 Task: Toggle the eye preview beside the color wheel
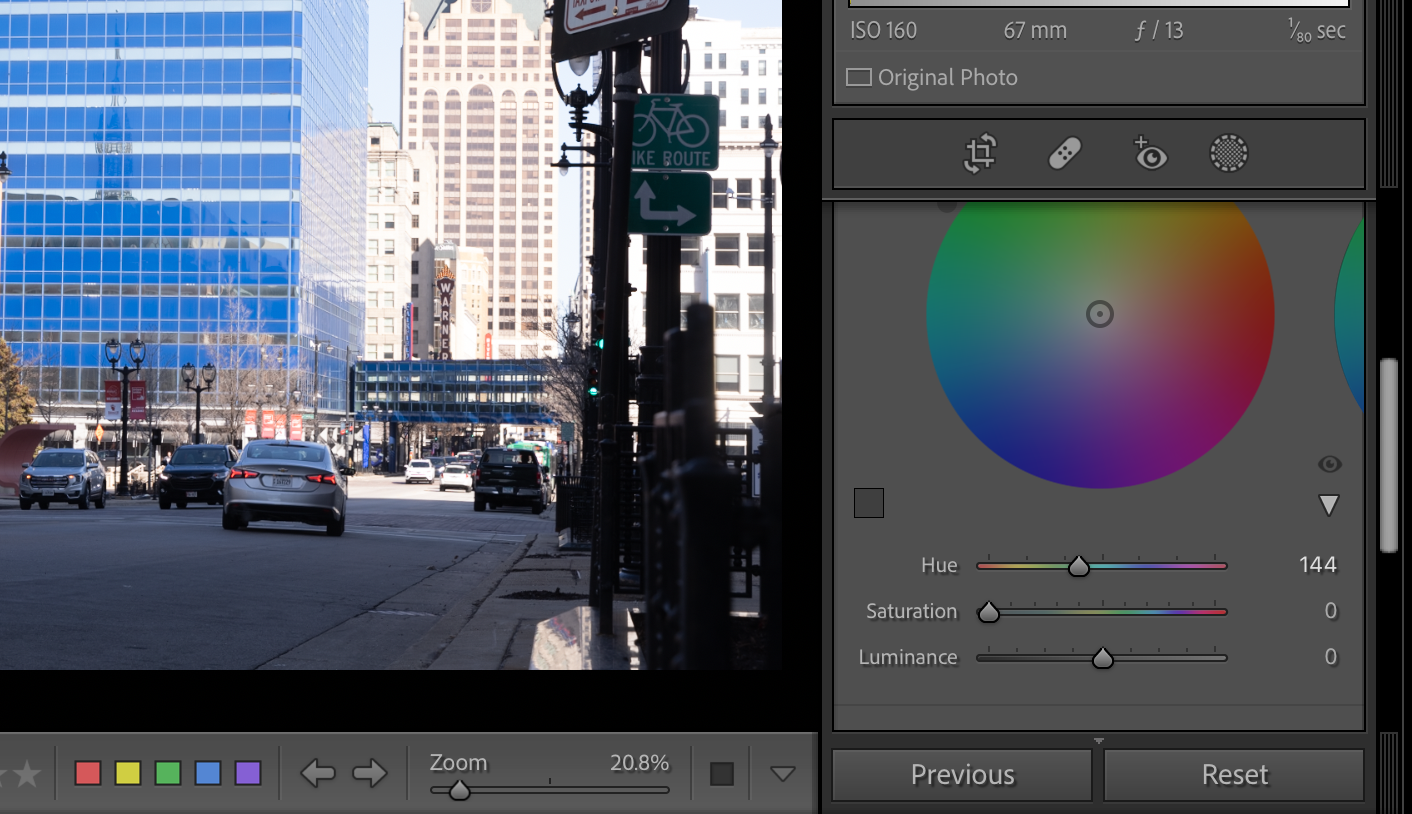coord(1329,463)
